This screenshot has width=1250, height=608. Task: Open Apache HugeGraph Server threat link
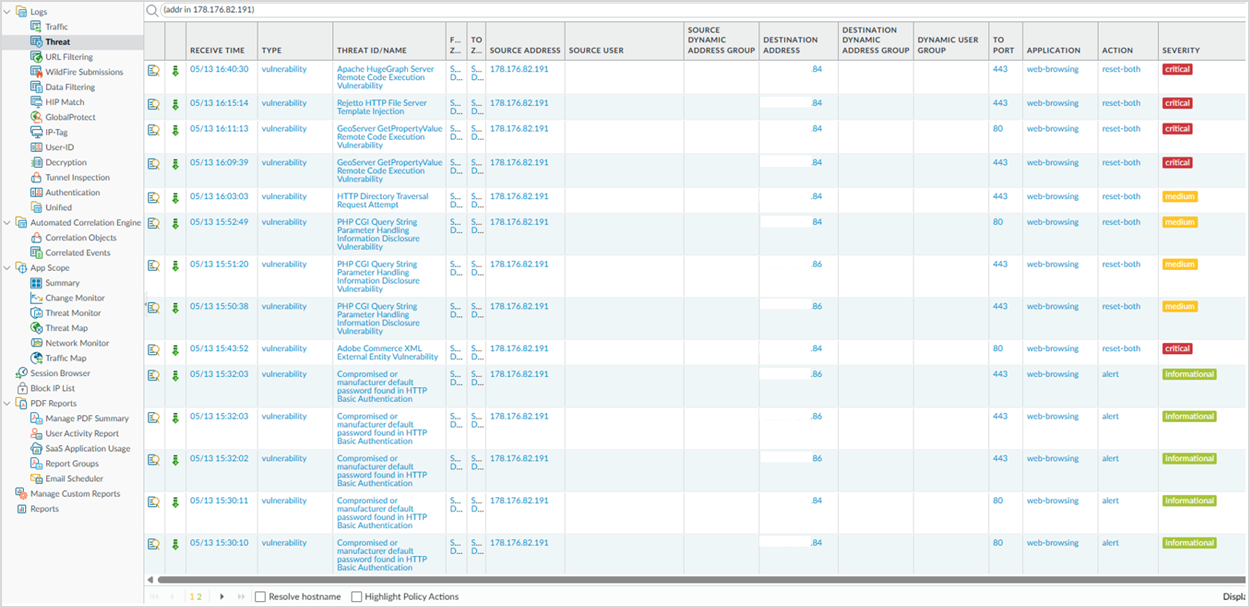tap(385, 69)
